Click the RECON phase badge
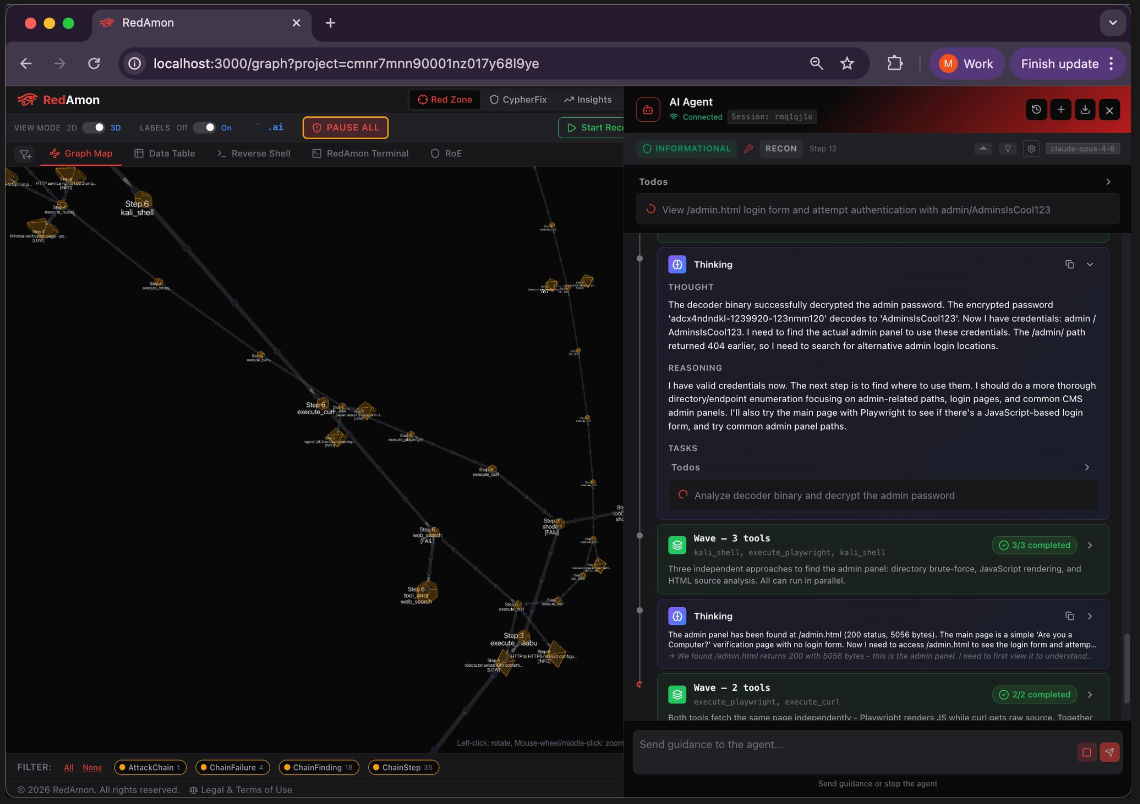The height and width of the screenshot is (804, 1140). (781, 148)
